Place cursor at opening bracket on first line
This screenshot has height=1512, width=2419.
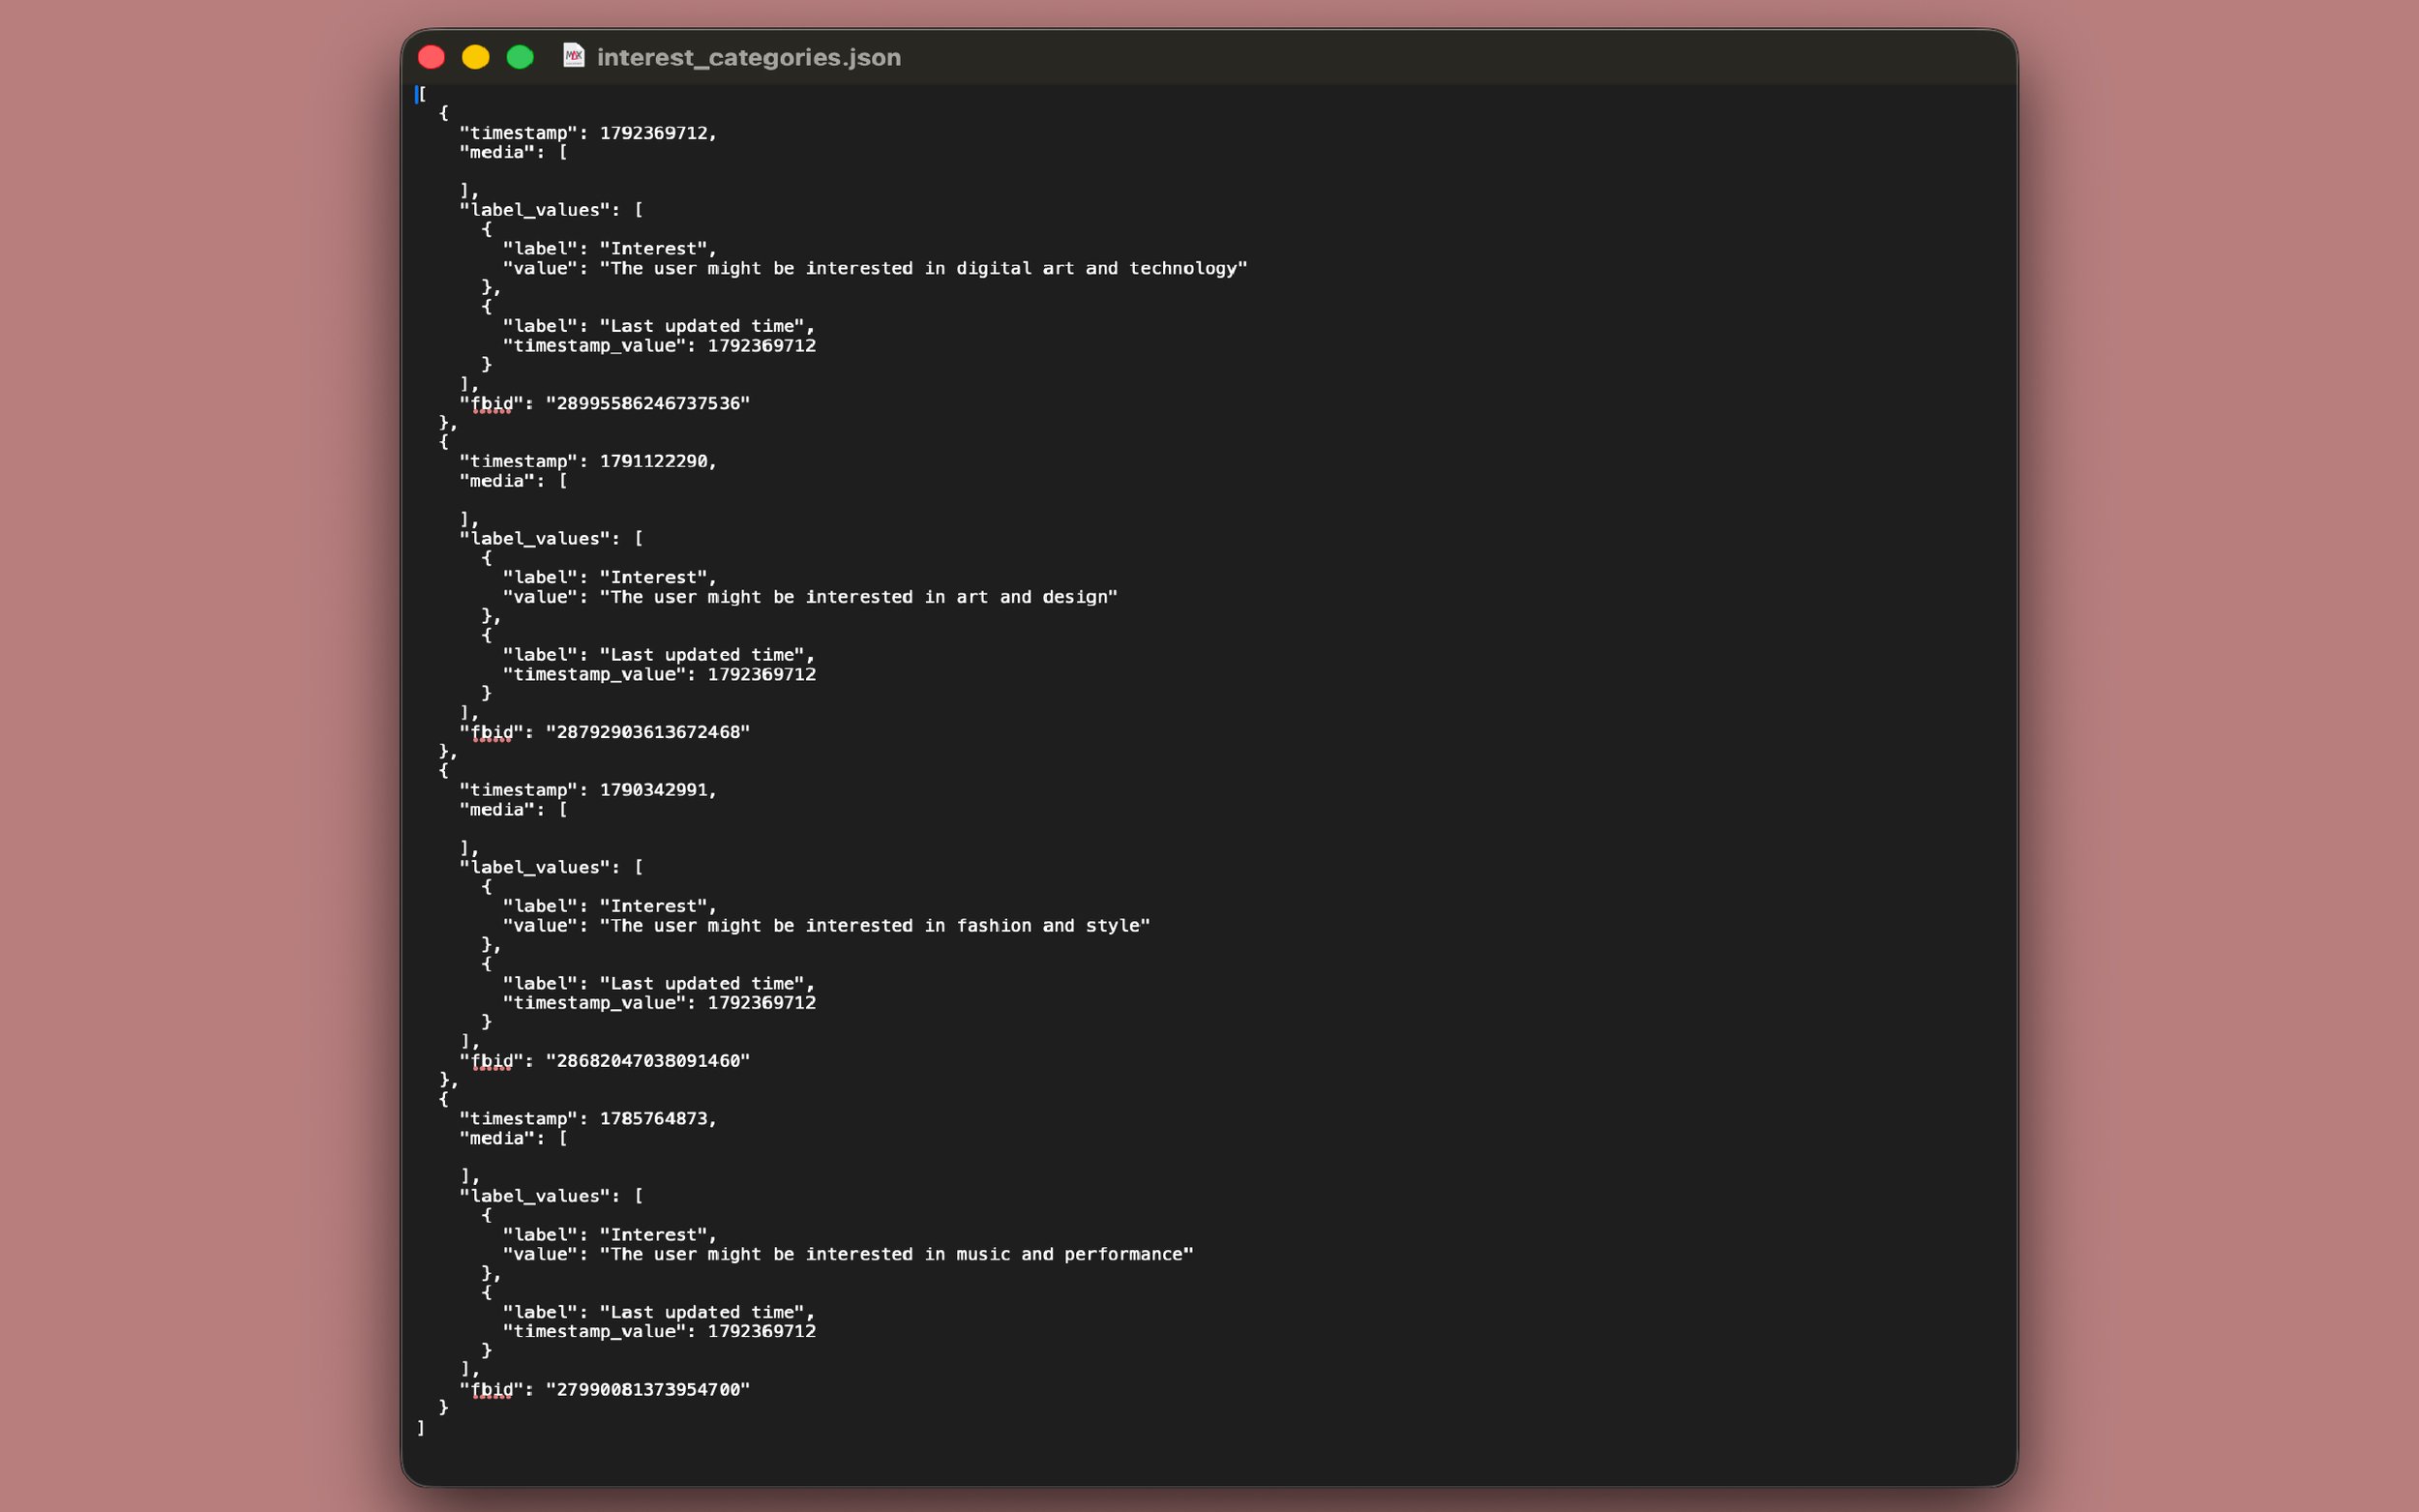(x=422, y=94)
